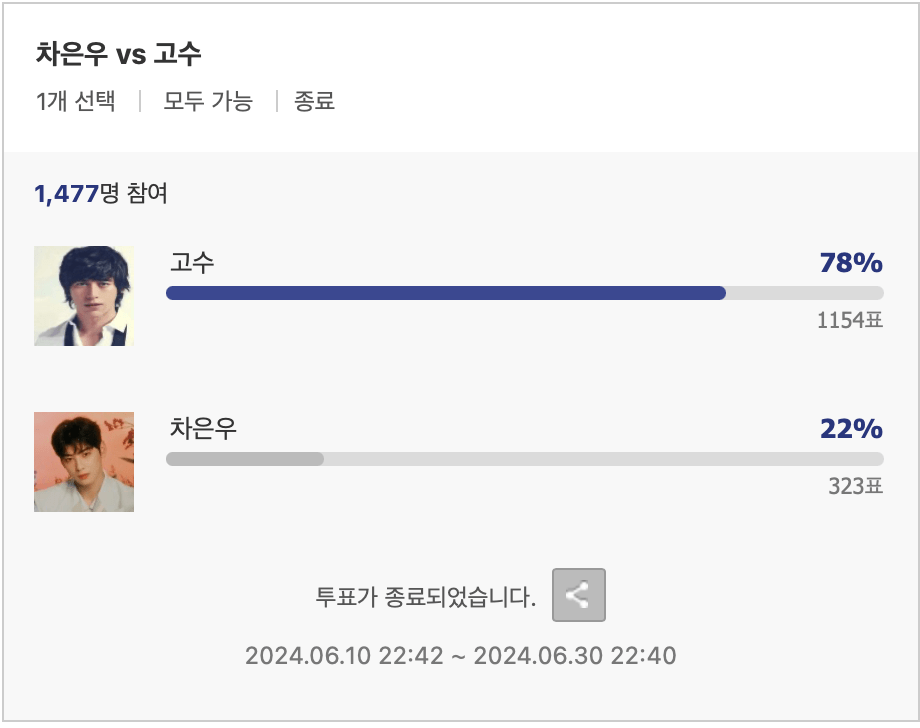Click the 차은우 gray result bar
The height and width of the screenshot is (728, 920).
click(x=244, y=459)
